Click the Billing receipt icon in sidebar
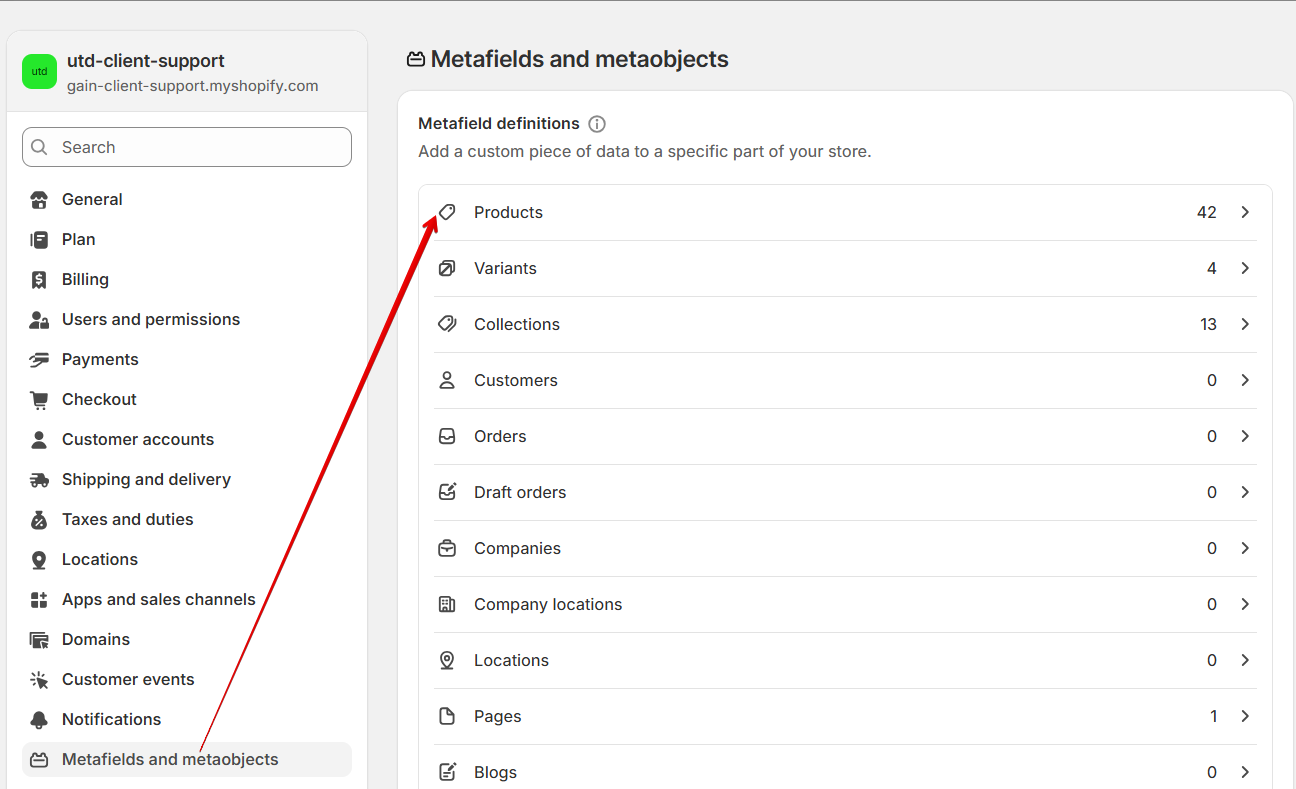1296x789 pixels. 39,280
